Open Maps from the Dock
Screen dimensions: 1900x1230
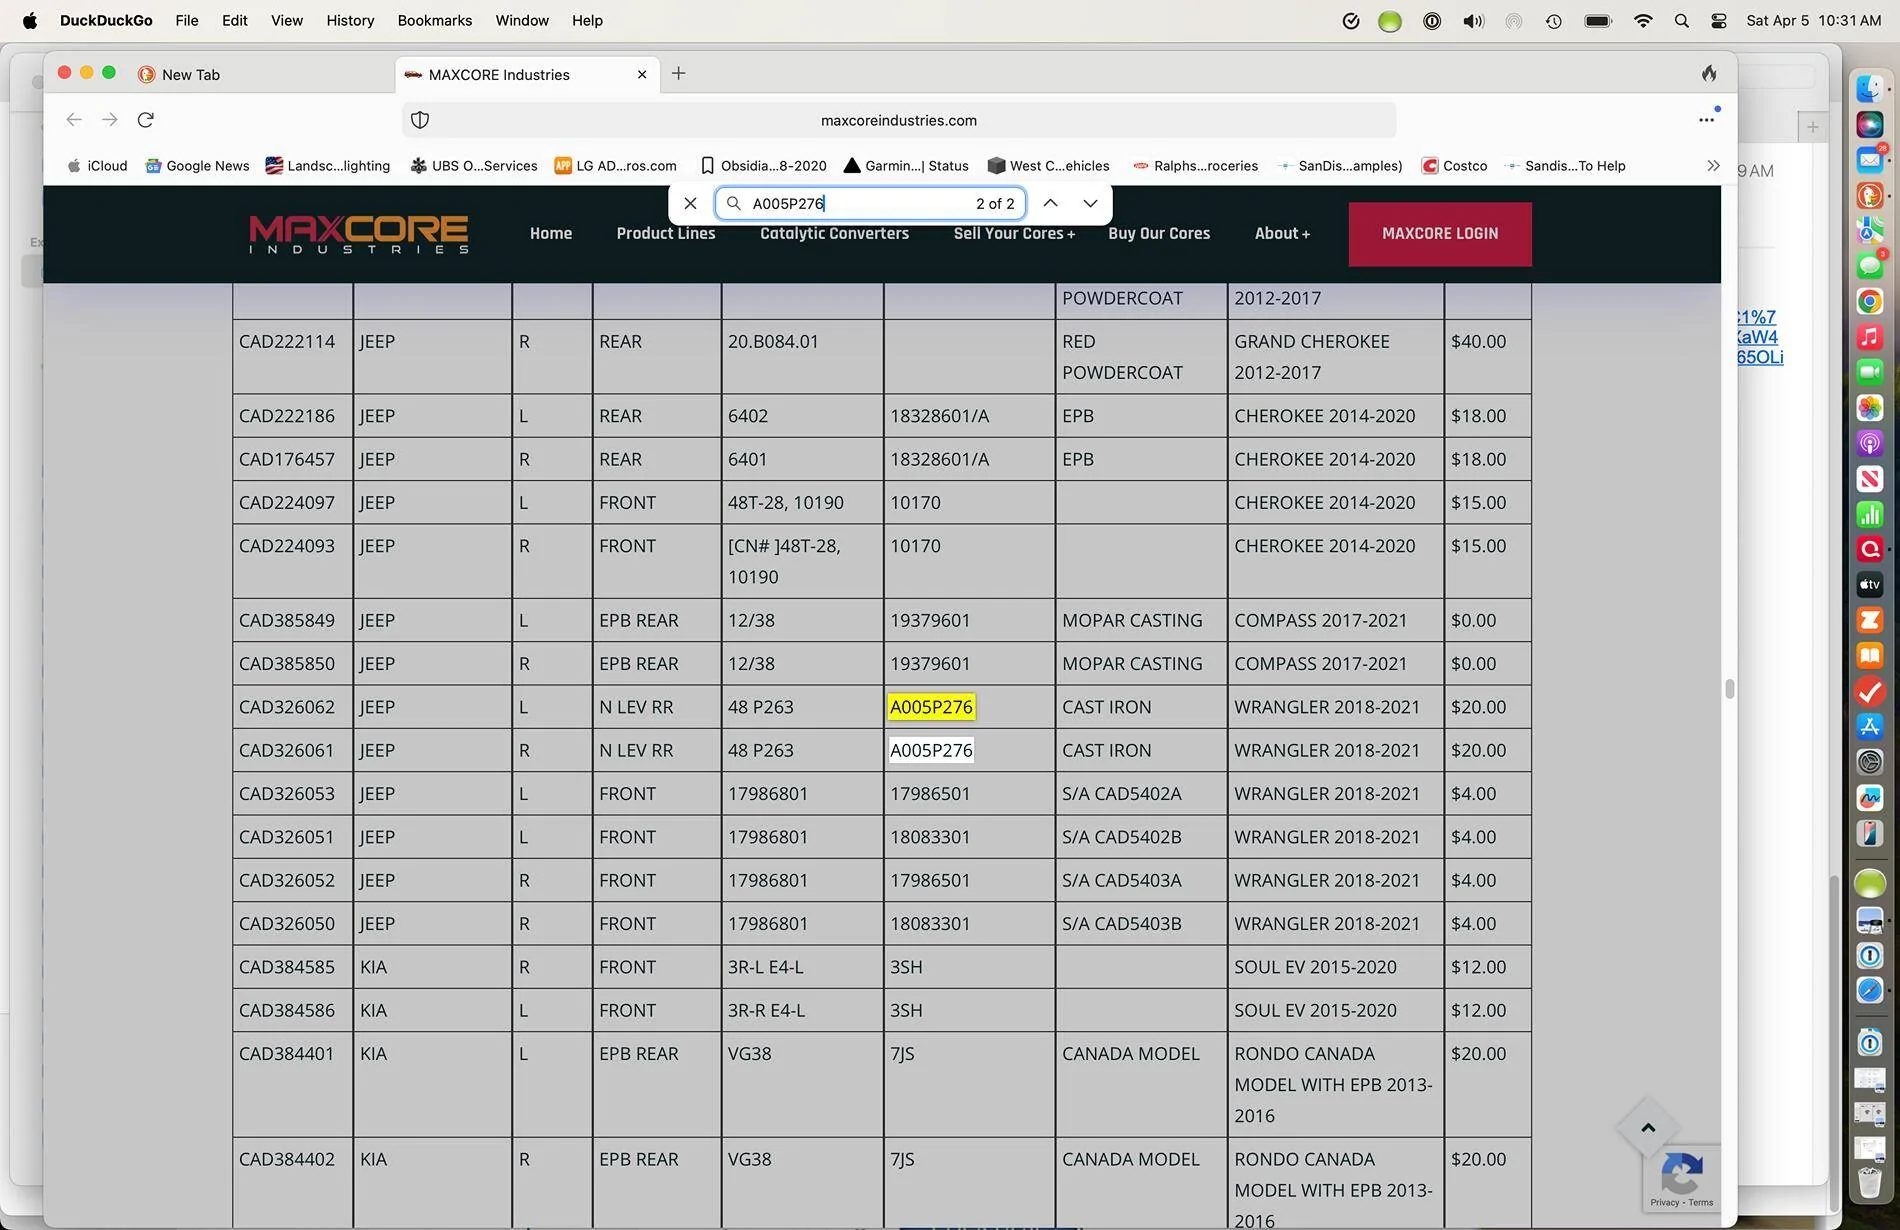click(x=1870, y=230)
